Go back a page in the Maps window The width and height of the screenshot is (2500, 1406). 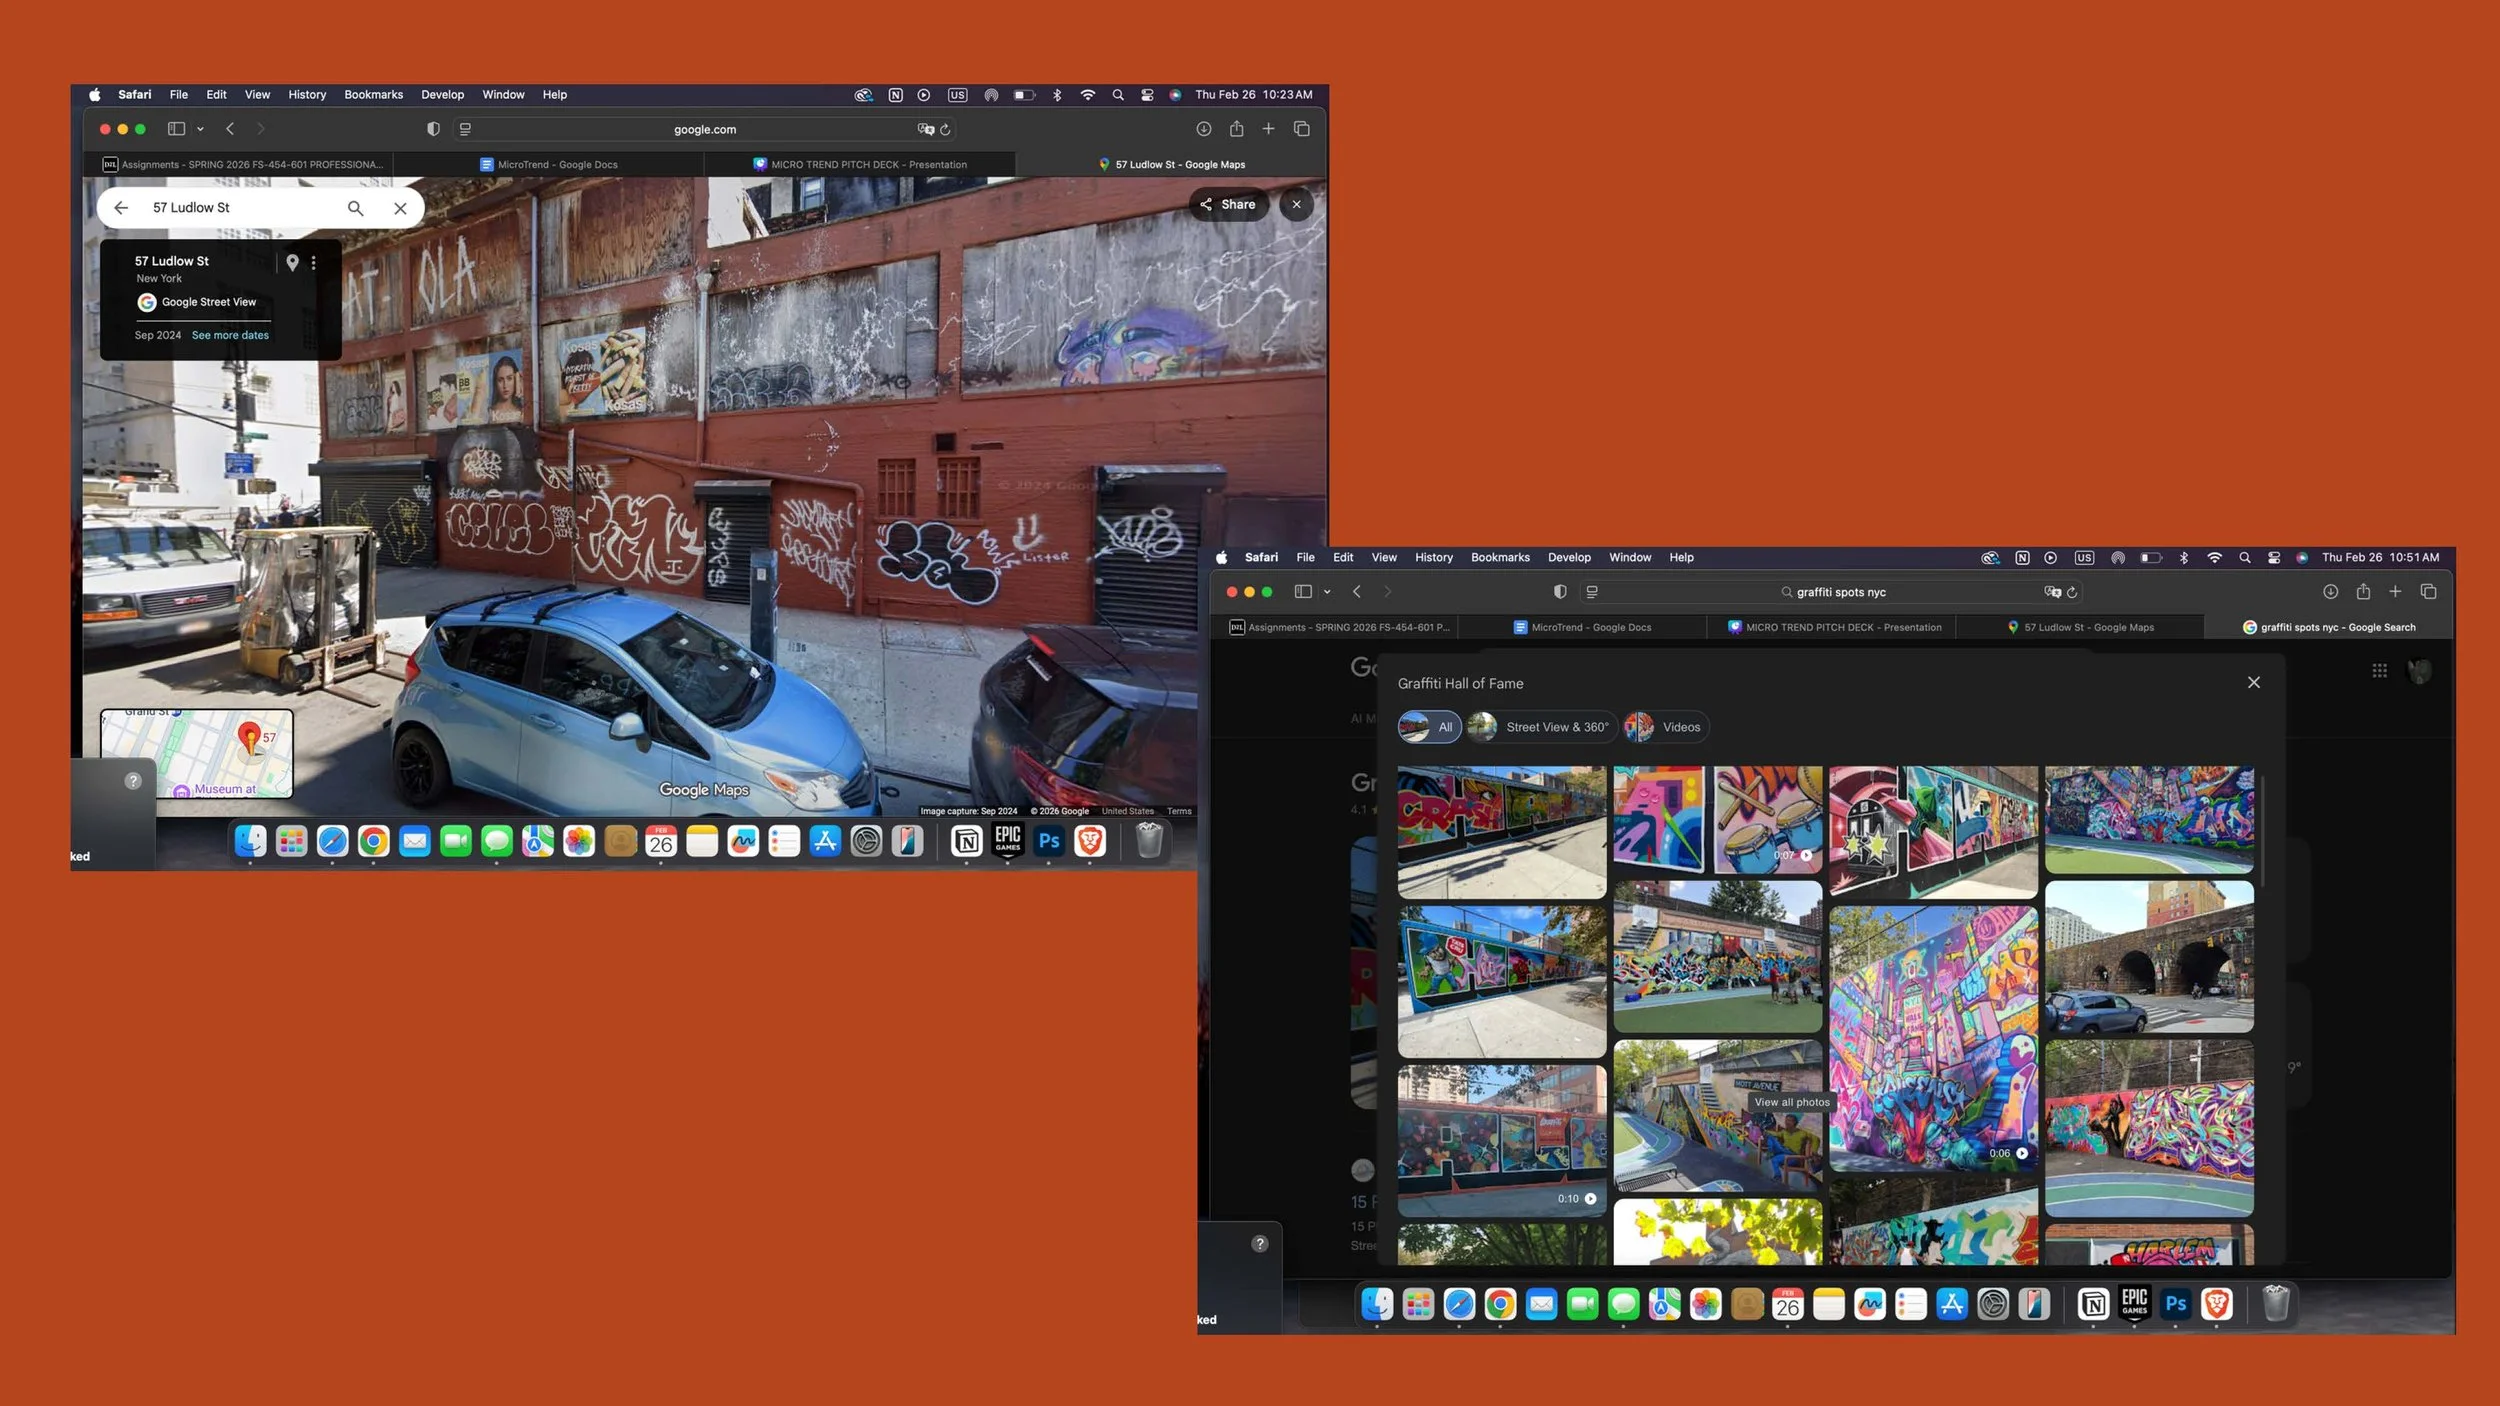click(x=230, y=129)
